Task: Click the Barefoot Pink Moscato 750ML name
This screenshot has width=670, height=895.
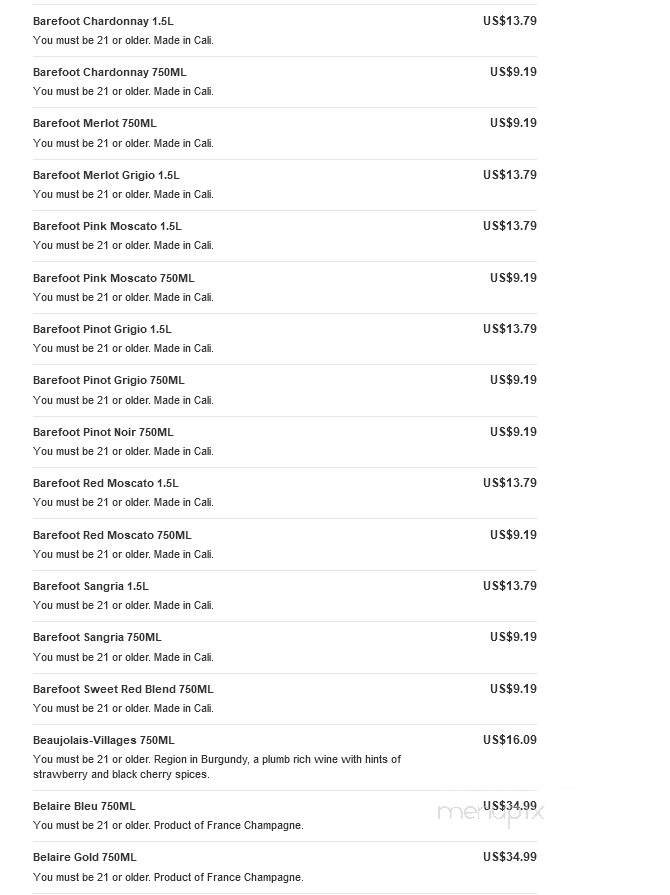Action: (113, 278)
